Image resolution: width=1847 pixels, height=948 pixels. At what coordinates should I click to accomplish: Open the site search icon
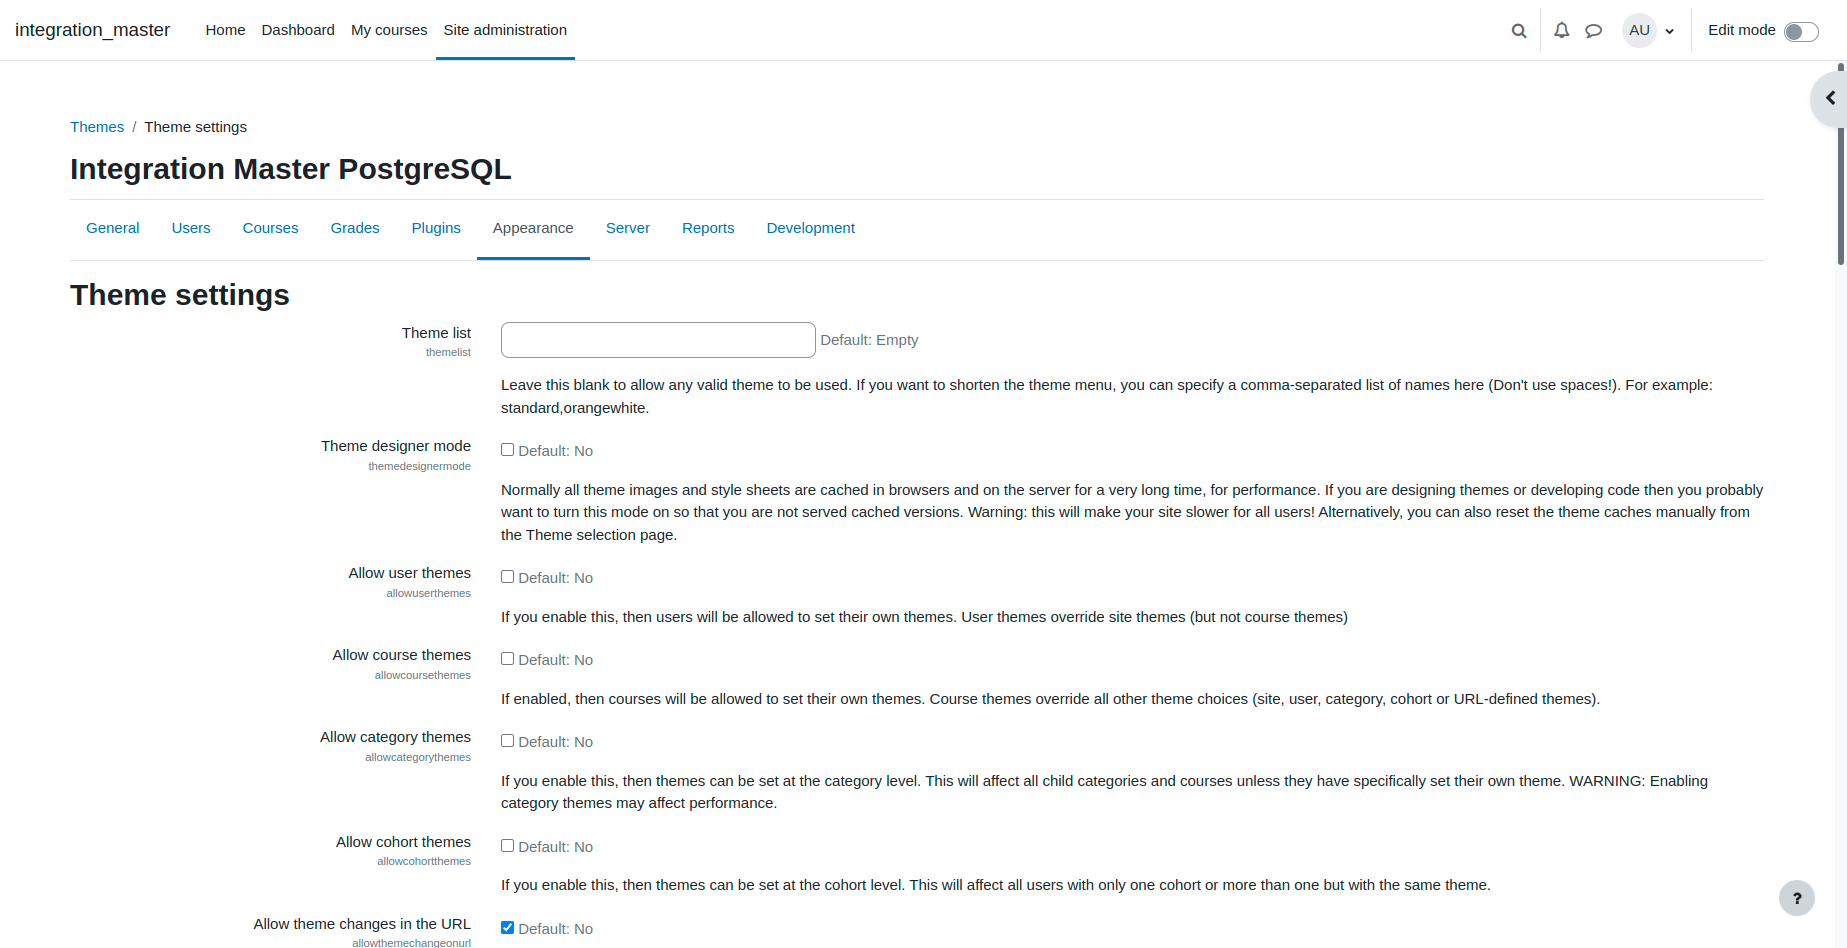[x=1518, y=31]
